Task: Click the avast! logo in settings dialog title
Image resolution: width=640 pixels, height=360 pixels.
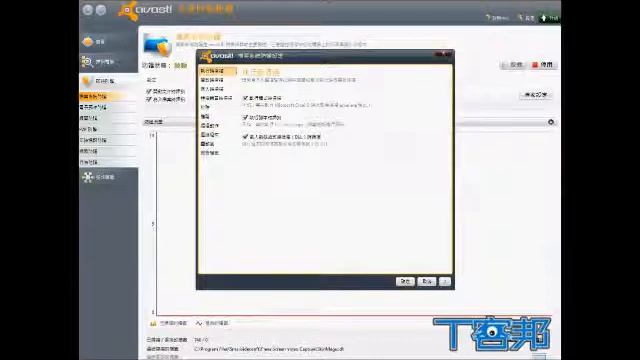Action: (x=217, y=56)
